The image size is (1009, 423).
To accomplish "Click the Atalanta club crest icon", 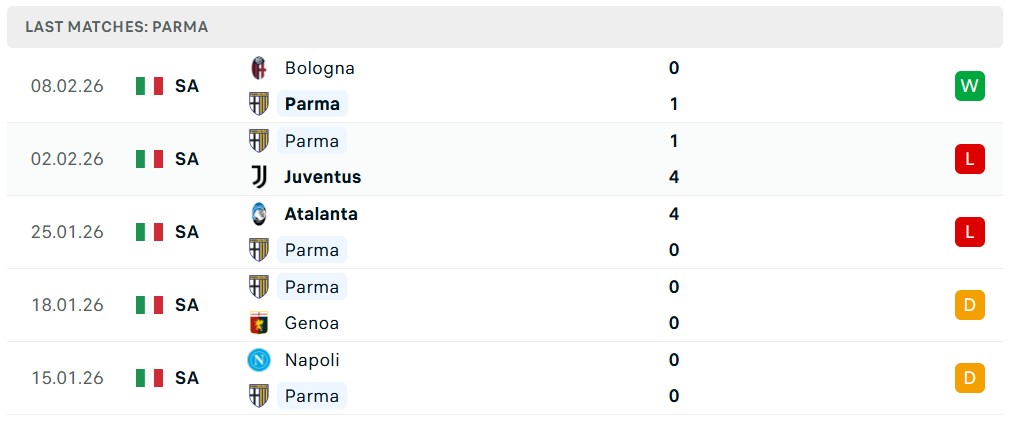I will tap(259, 214).
